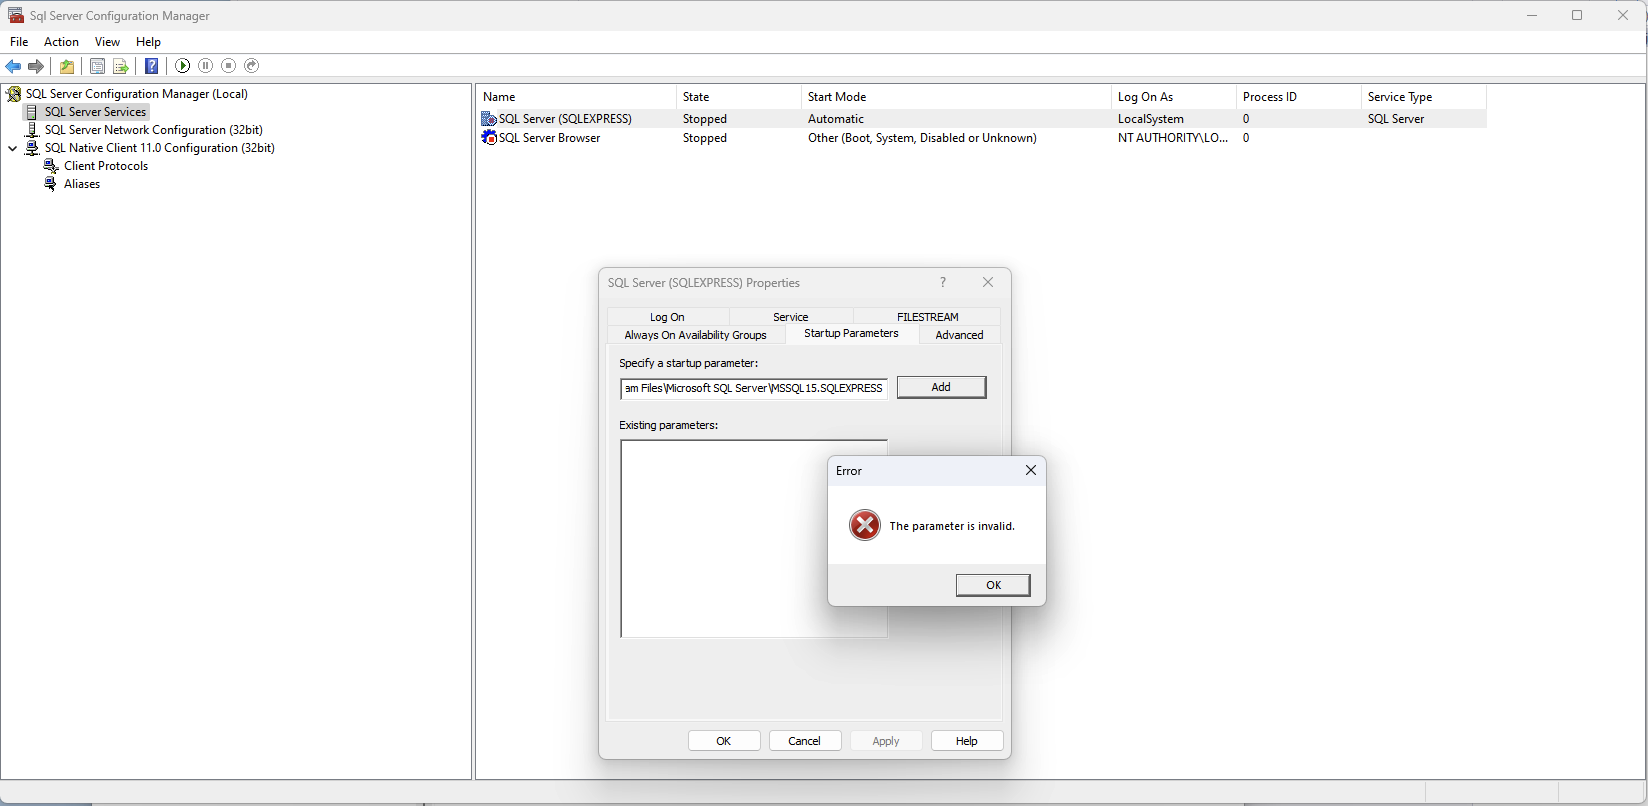Switch to the Log On tab
This screenshot has height=806, width=1648.
tap(667, 317)
